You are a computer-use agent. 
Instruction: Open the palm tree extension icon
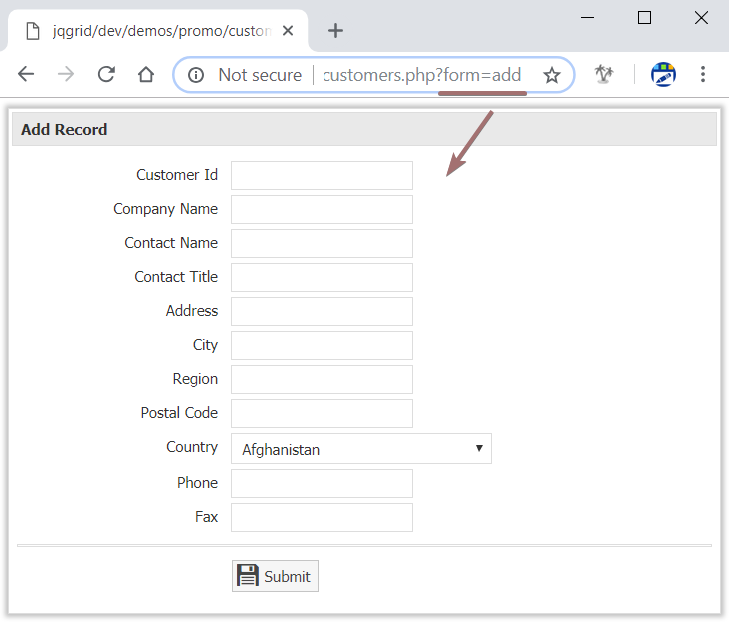[603, 75]
